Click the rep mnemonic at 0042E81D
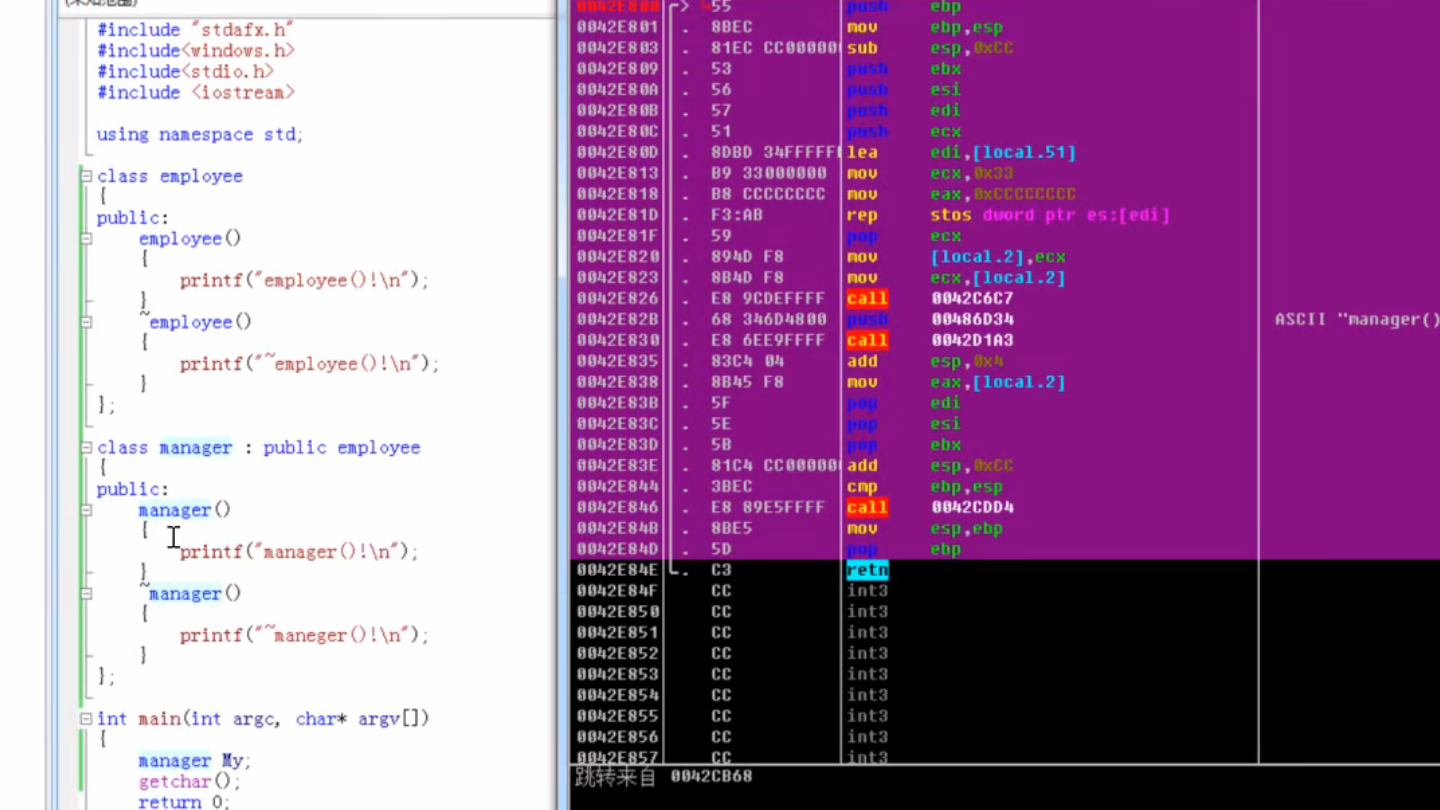 862,215
